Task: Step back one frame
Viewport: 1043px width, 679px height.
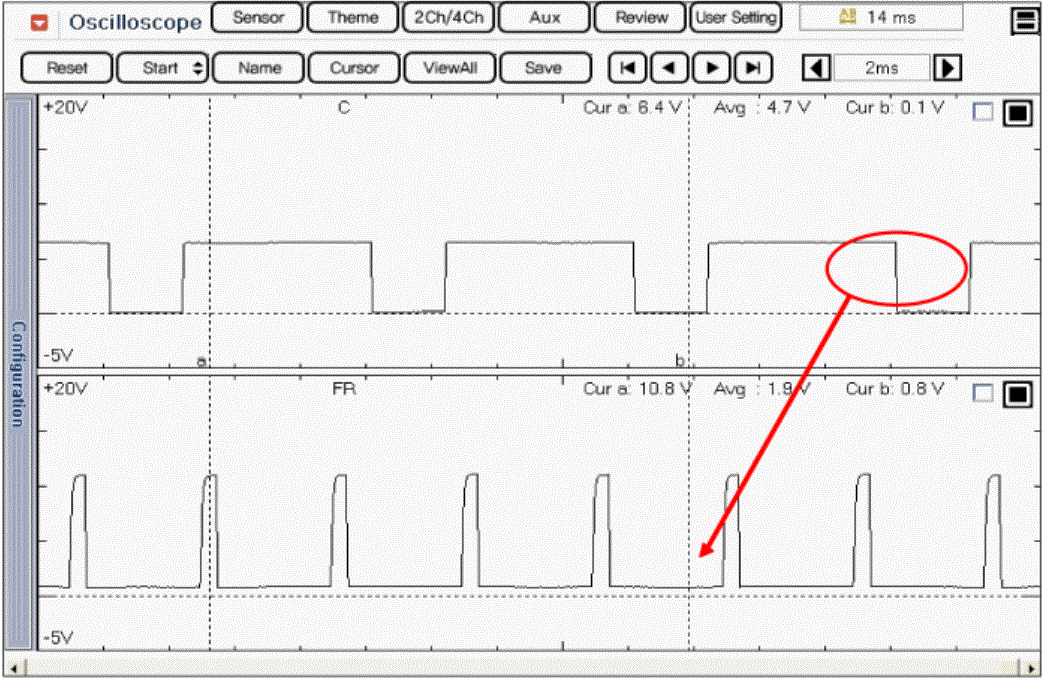Action: click(x=670, y=68)
